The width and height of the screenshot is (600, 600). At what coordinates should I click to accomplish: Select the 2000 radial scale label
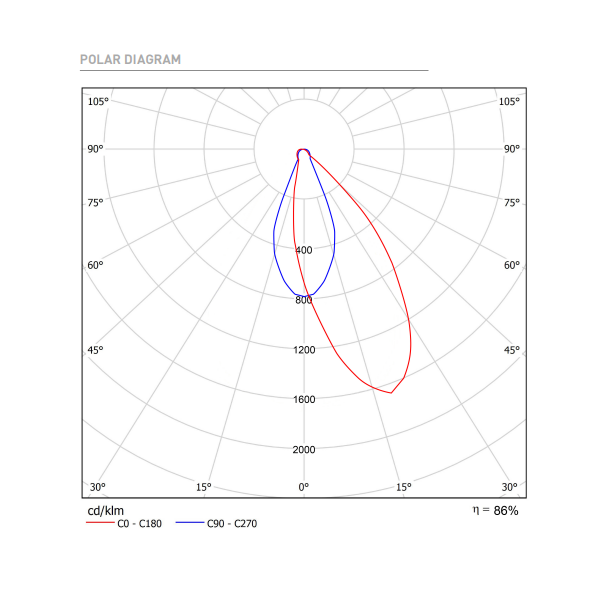[304, 450]
